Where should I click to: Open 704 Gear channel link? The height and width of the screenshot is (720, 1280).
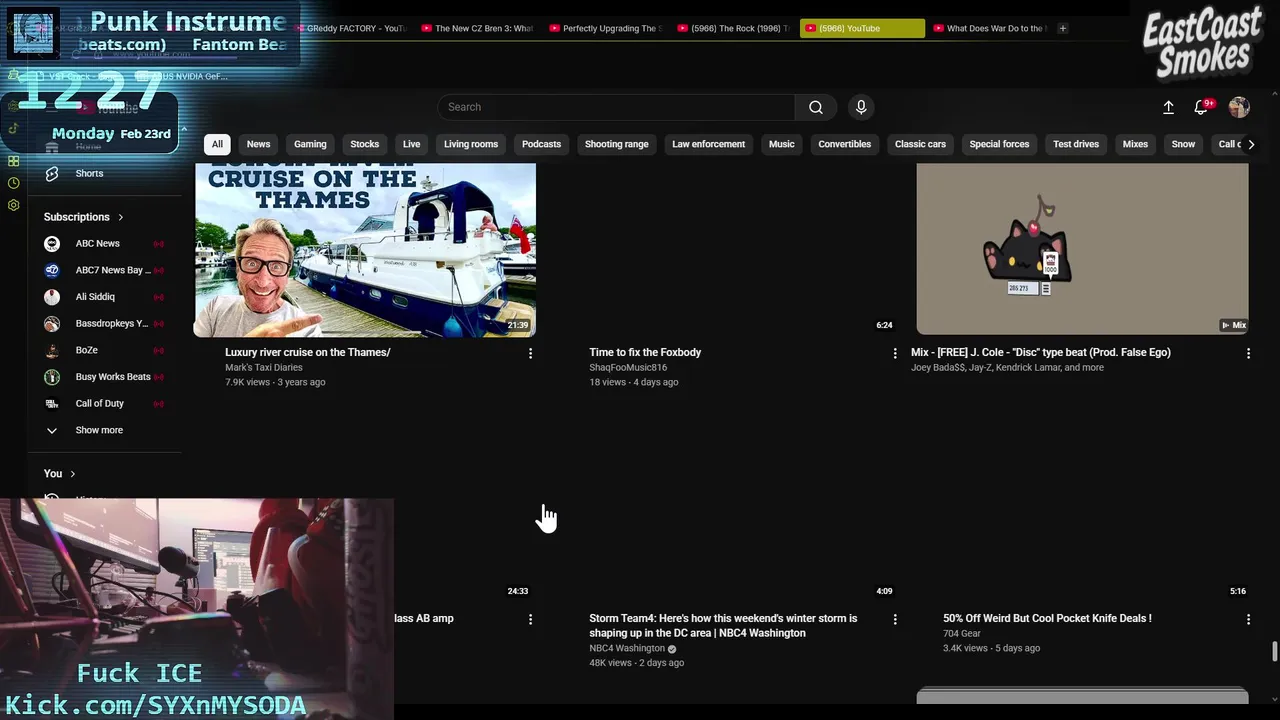point(962,633)
